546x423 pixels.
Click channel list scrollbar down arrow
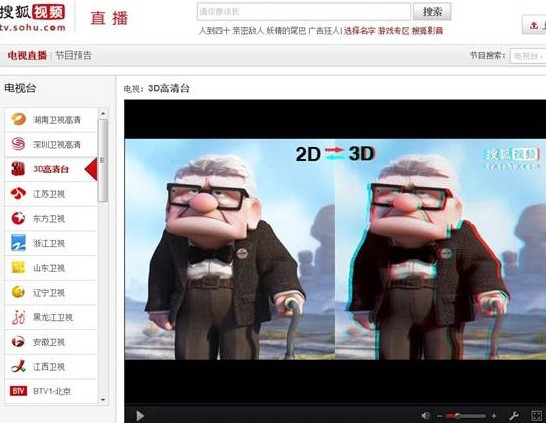click(x=103, y=400)
